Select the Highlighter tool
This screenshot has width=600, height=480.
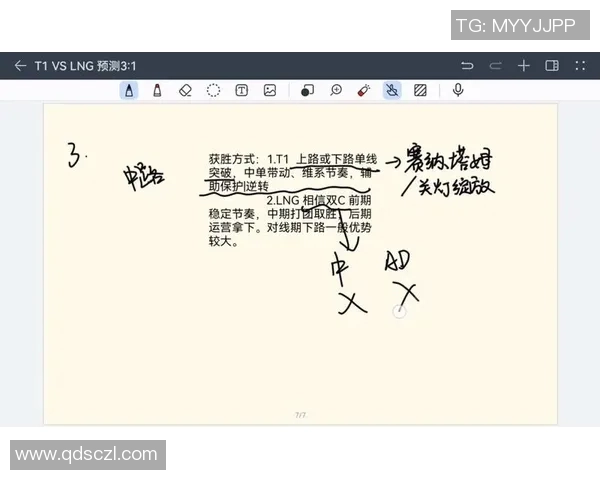157,91
